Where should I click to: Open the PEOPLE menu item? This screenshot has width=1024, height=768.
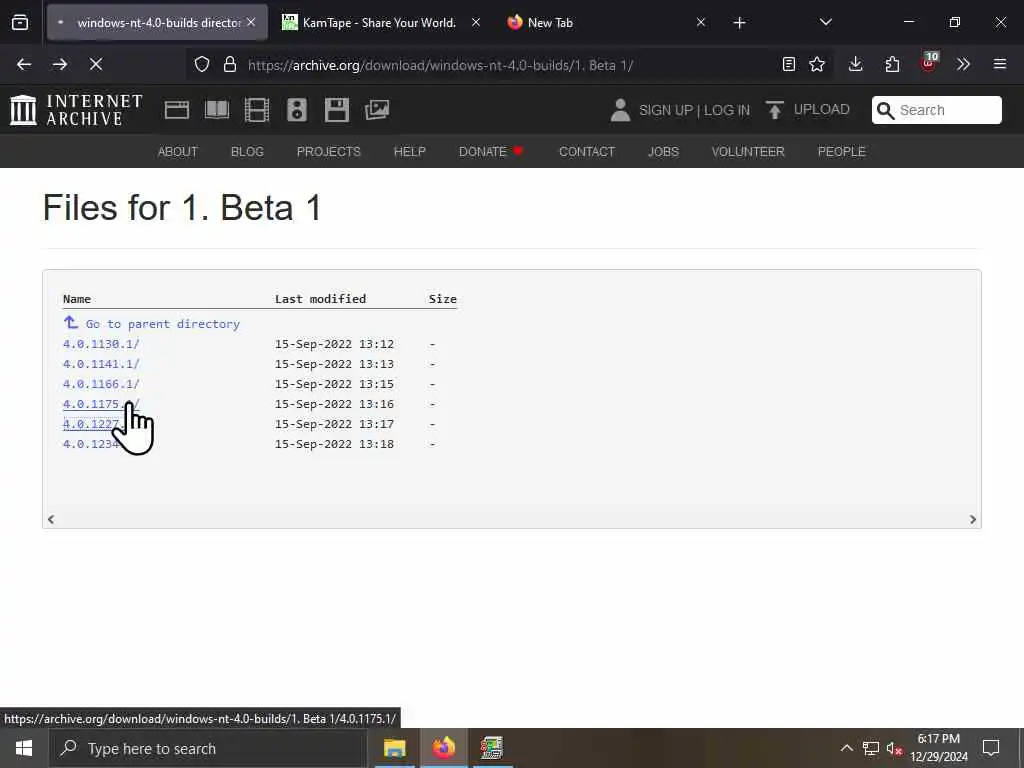pyautogui.click(x=842, y=152)
